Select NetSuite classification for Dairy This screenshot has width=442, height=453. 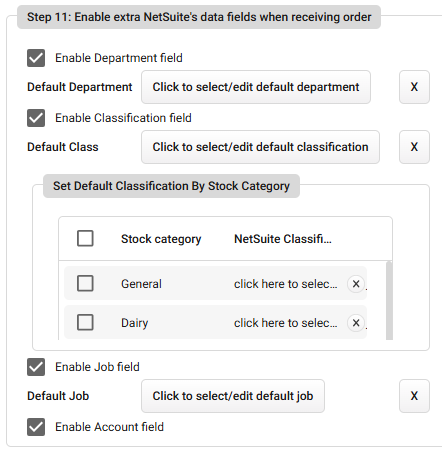click(x=285, y=323)
